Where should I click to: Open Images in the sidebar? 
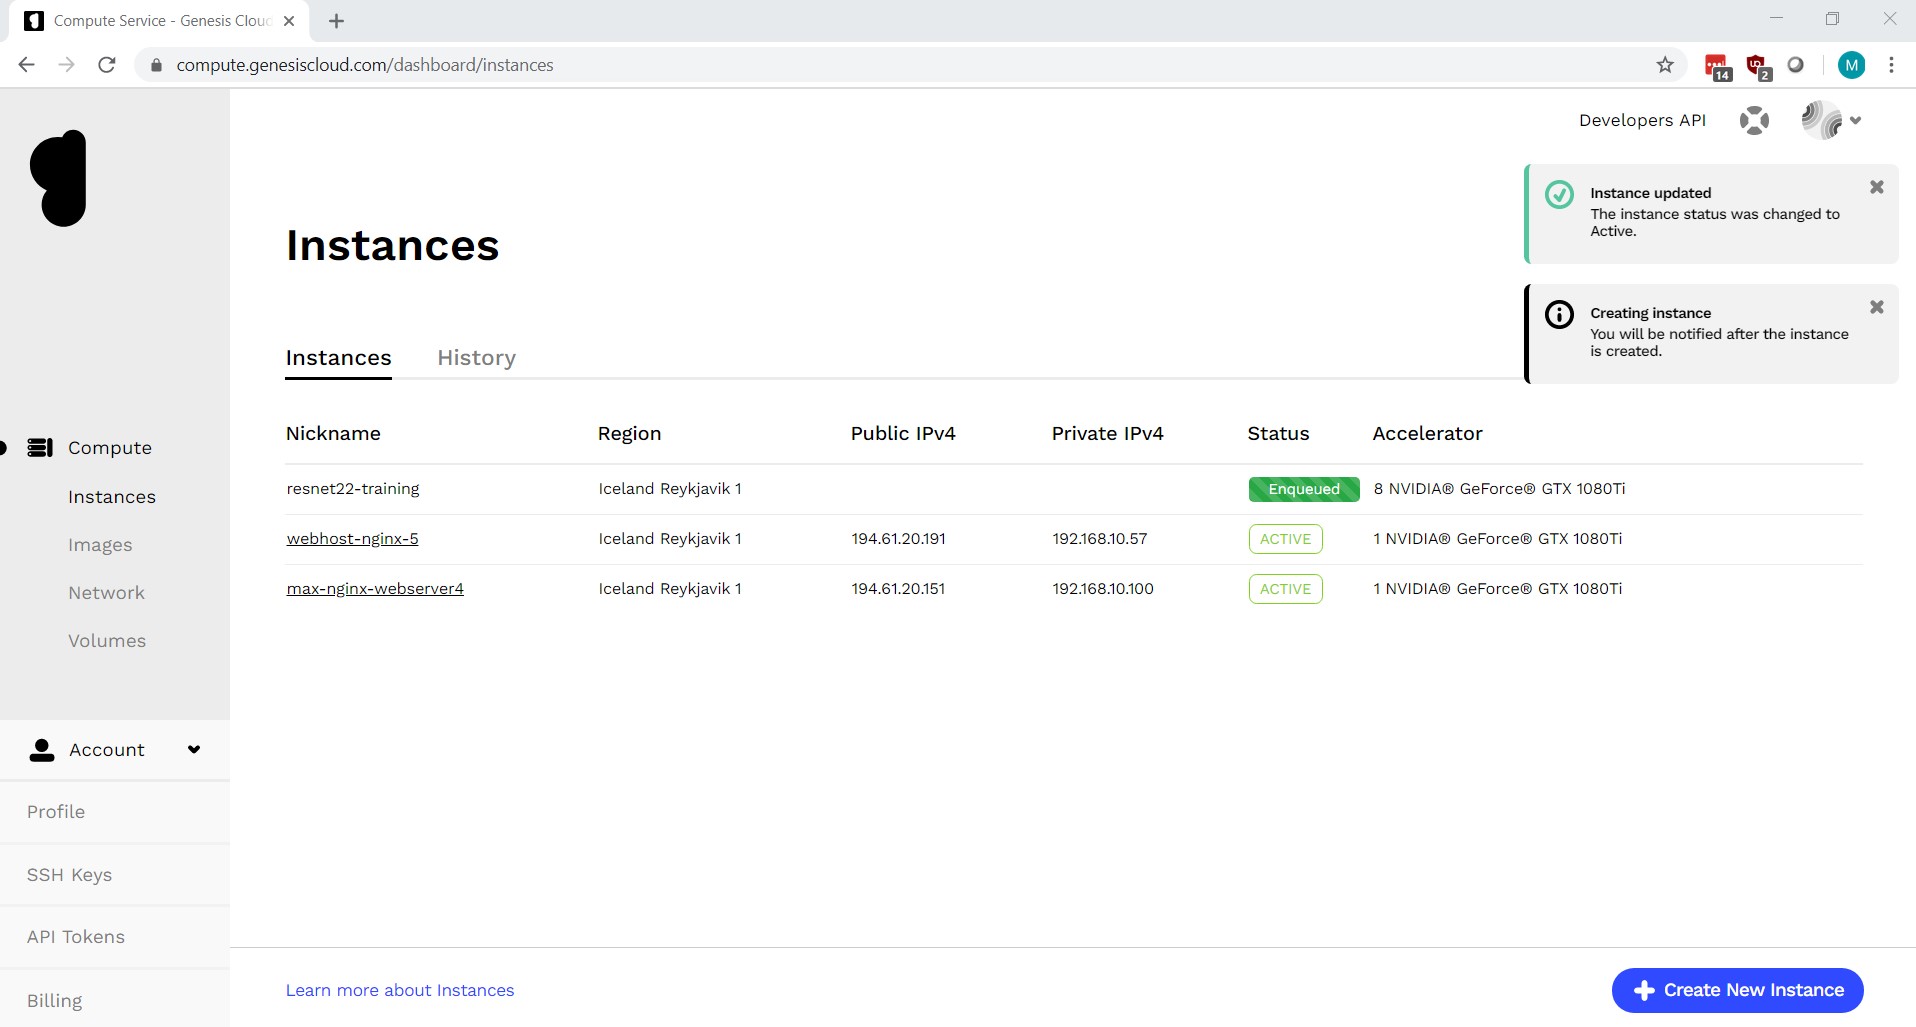click(x=100, y=544)
